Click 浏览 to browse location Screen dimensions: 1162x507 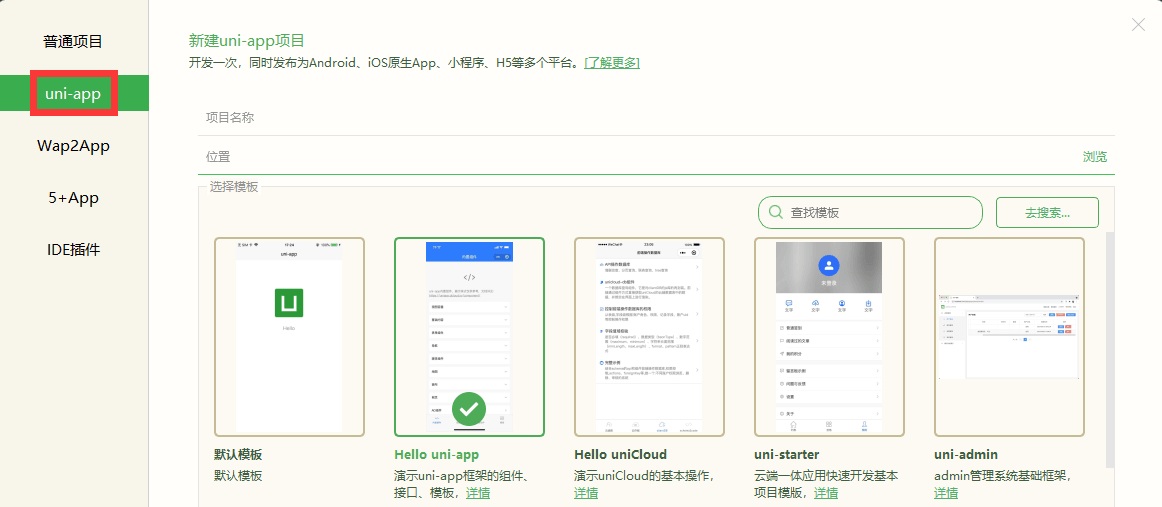pyautogui.click(x=1095, y=156)
